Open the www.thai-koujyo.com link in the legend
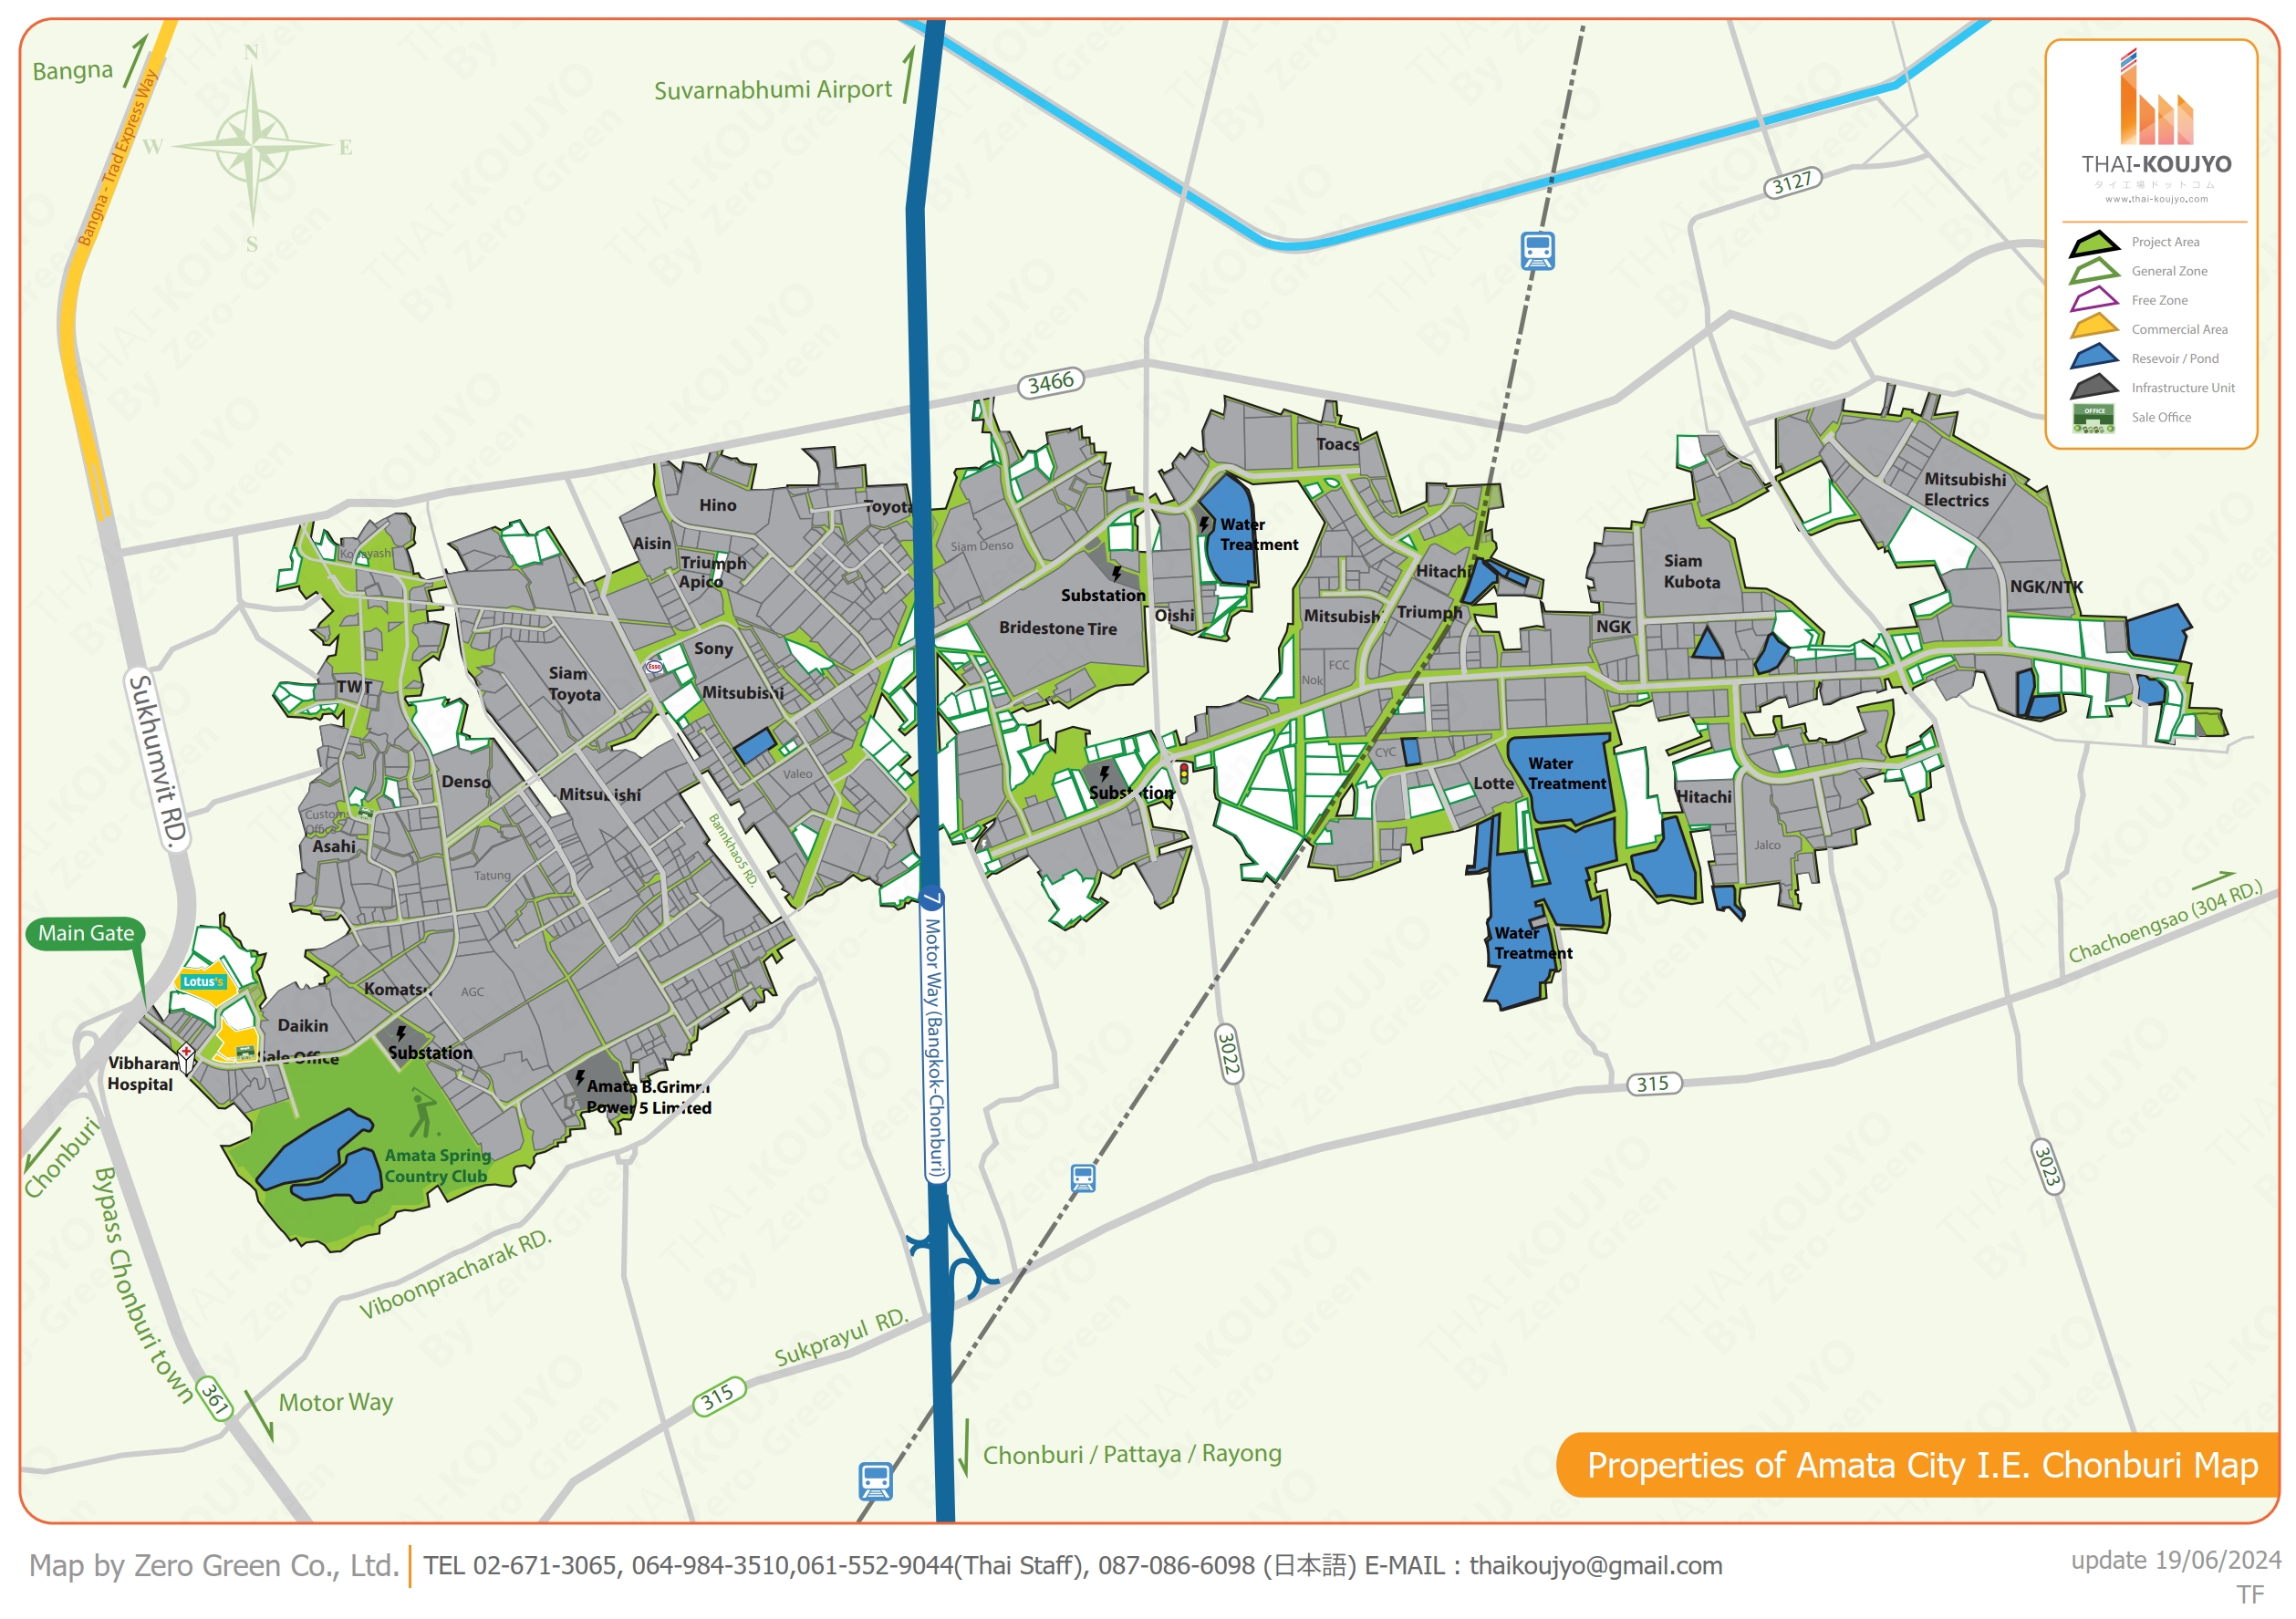The width and height of the screenshot is (2296, 1619). click(2156, 199)
